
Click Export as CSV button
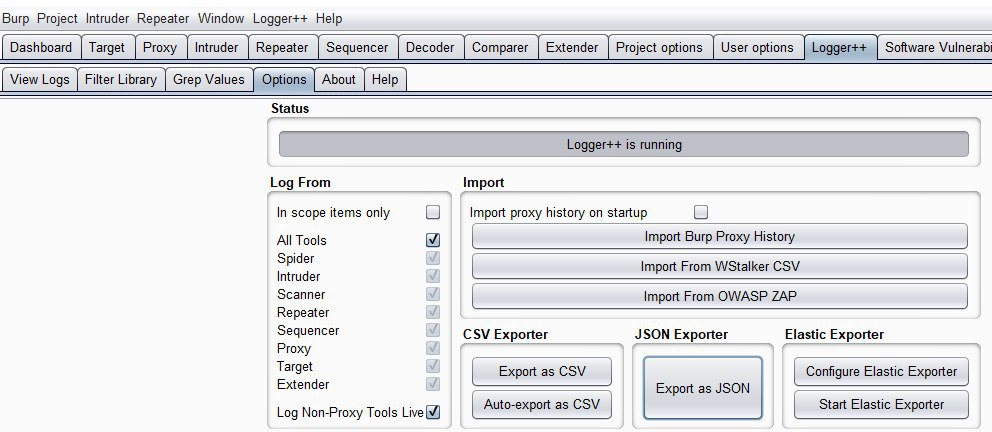(x=542, y=371)
